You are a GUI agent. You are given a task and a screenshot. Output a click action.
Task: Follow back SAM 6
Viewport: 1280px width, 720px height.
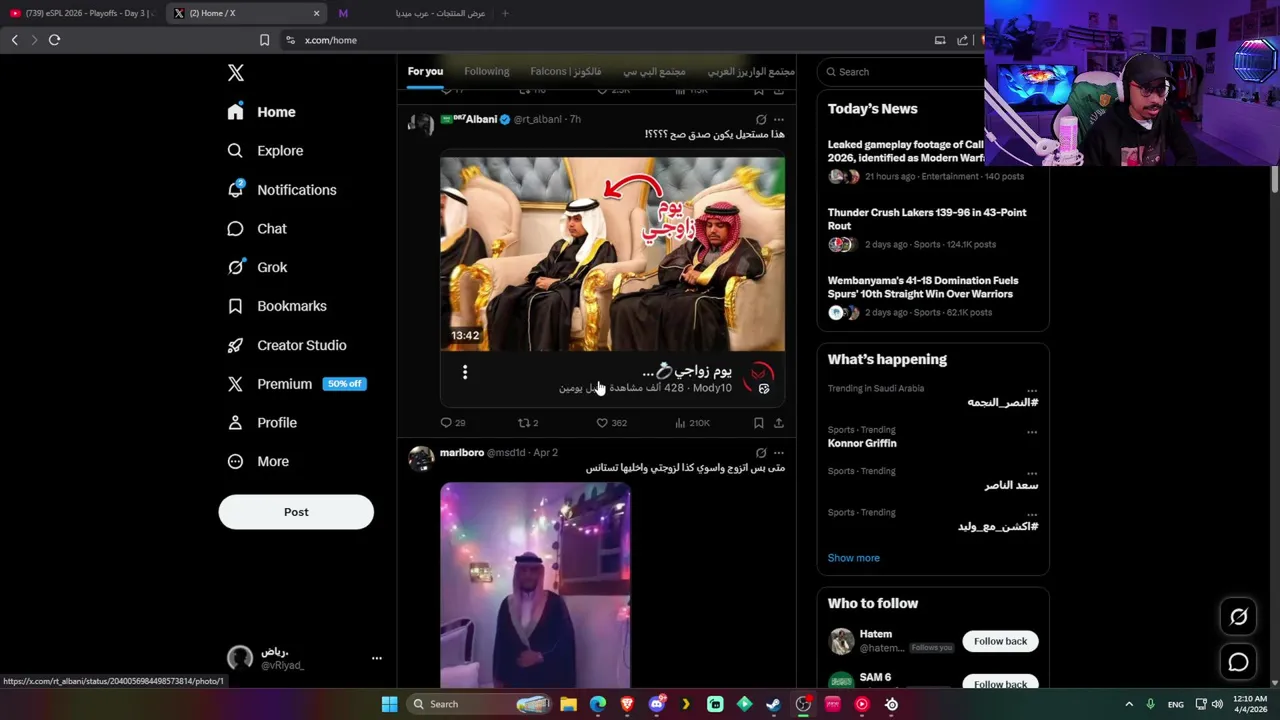point(1000,683)
